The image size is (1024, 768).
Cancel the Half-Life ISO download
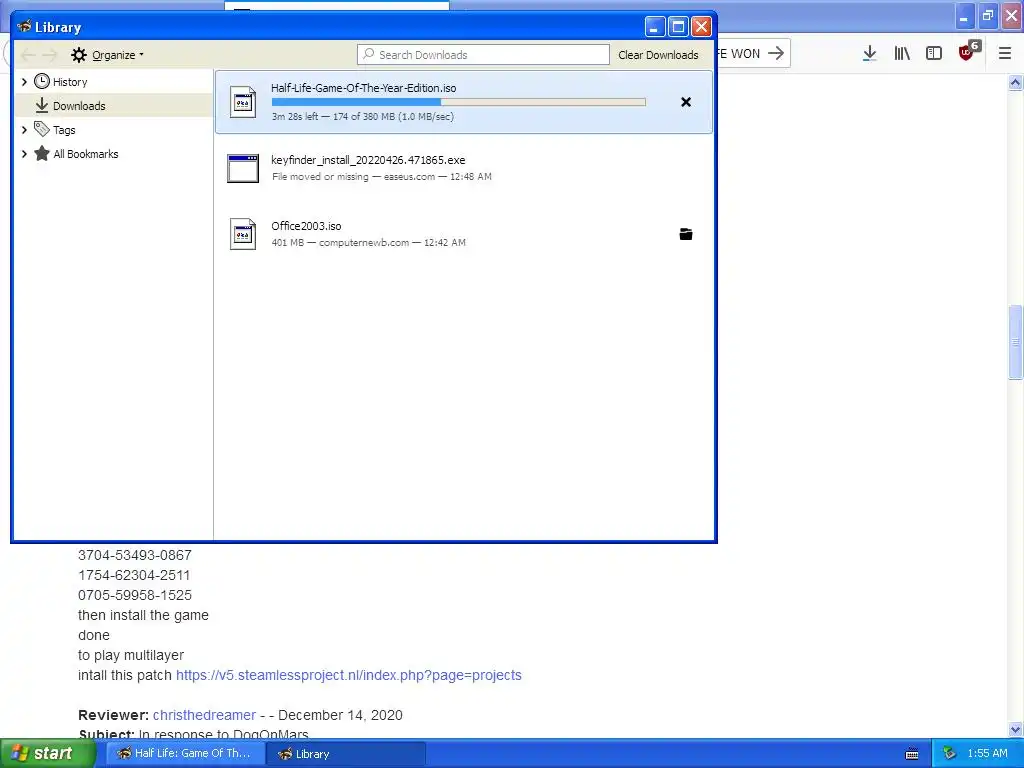tap(686, 102)
